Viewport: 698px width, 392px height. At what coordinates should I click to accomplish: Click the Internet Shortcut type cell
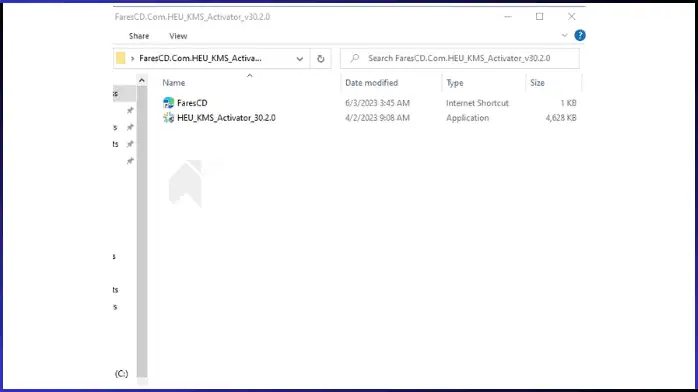click(477, 103)
